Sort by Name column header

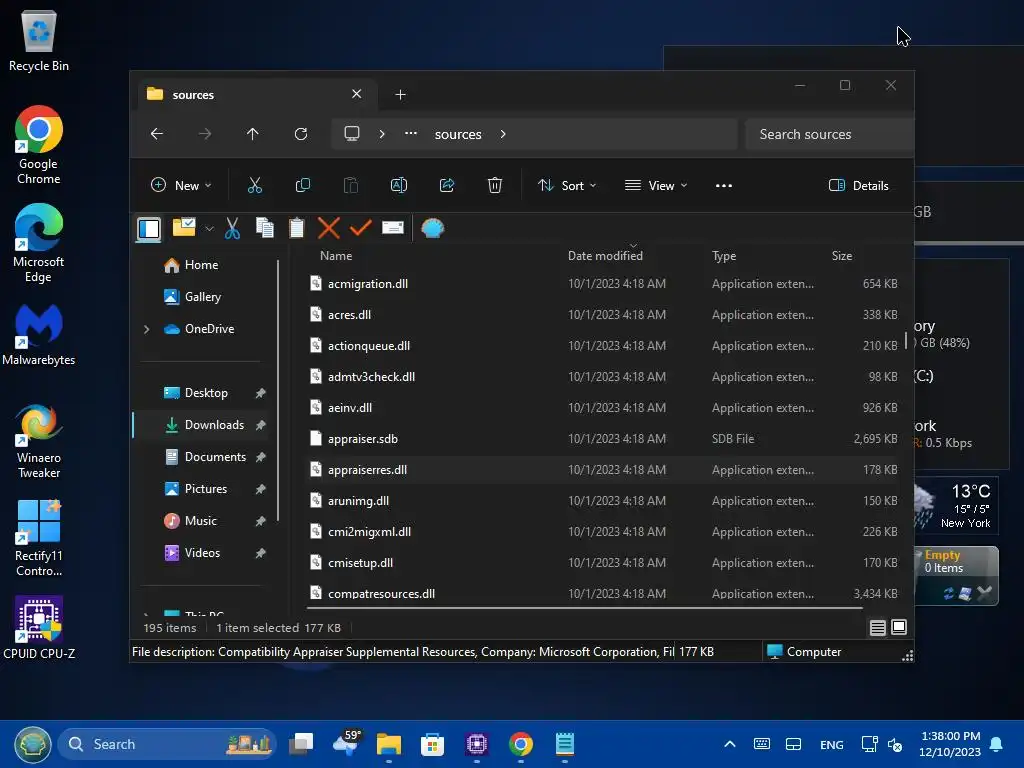point(336,256)
